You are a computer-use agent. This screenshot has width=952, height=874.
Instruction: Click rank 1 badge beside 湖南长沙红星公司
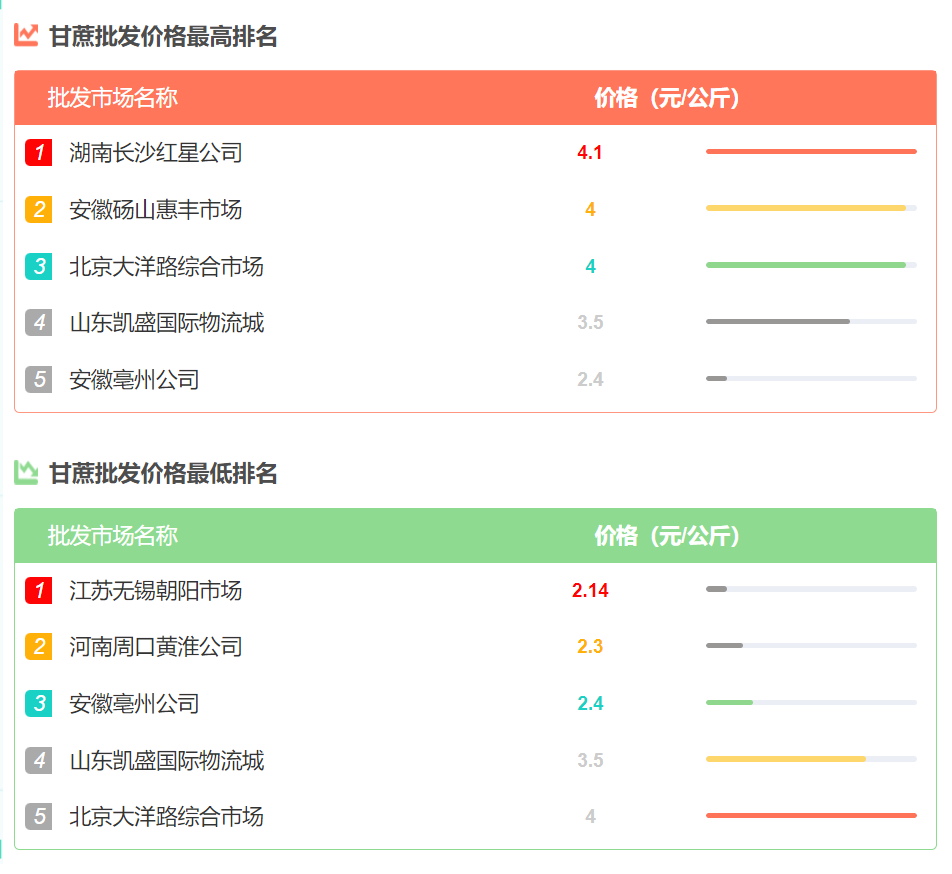click(x=38, y=152)
